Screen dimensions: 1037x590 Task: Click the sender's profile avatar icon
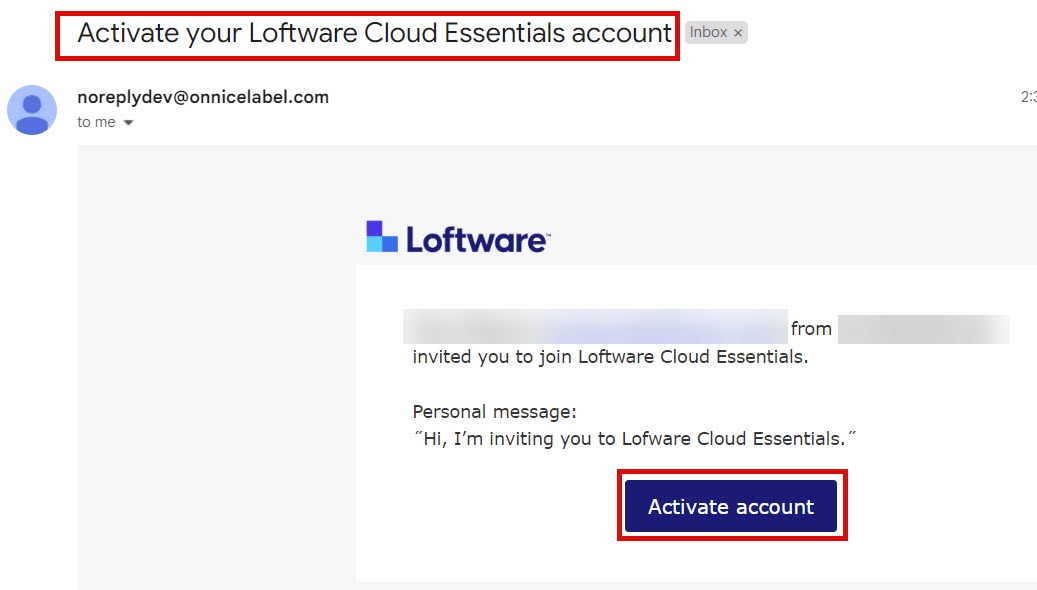pos(32,110)
